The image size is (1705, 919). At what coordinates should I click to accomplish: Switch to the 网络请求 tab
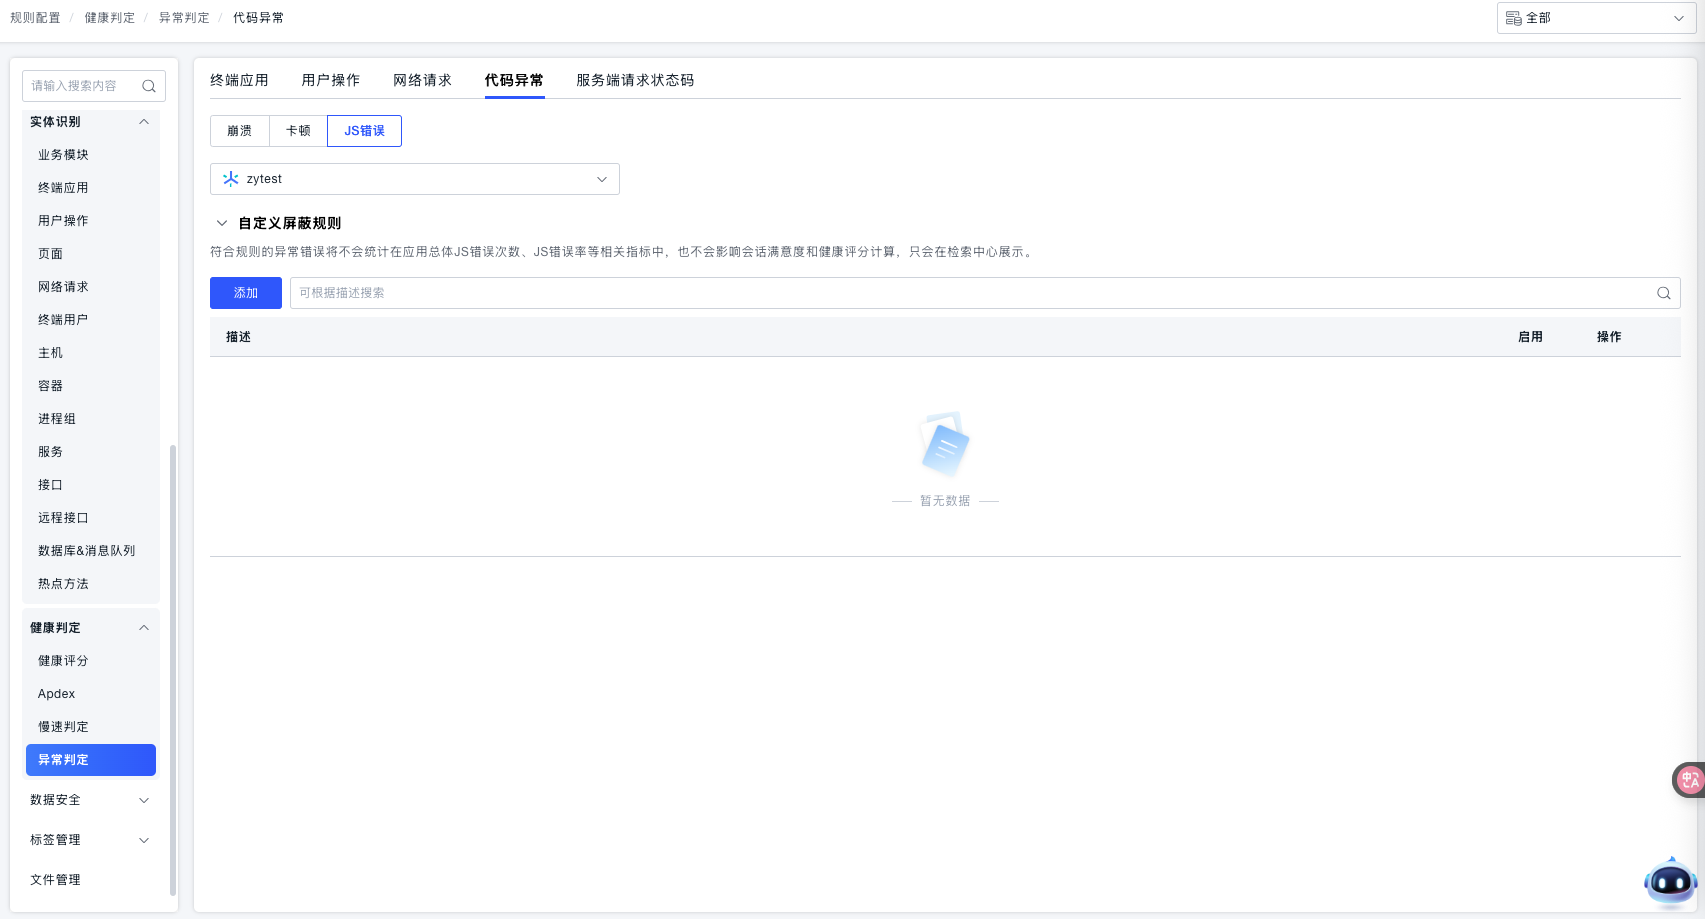[422, 80]
